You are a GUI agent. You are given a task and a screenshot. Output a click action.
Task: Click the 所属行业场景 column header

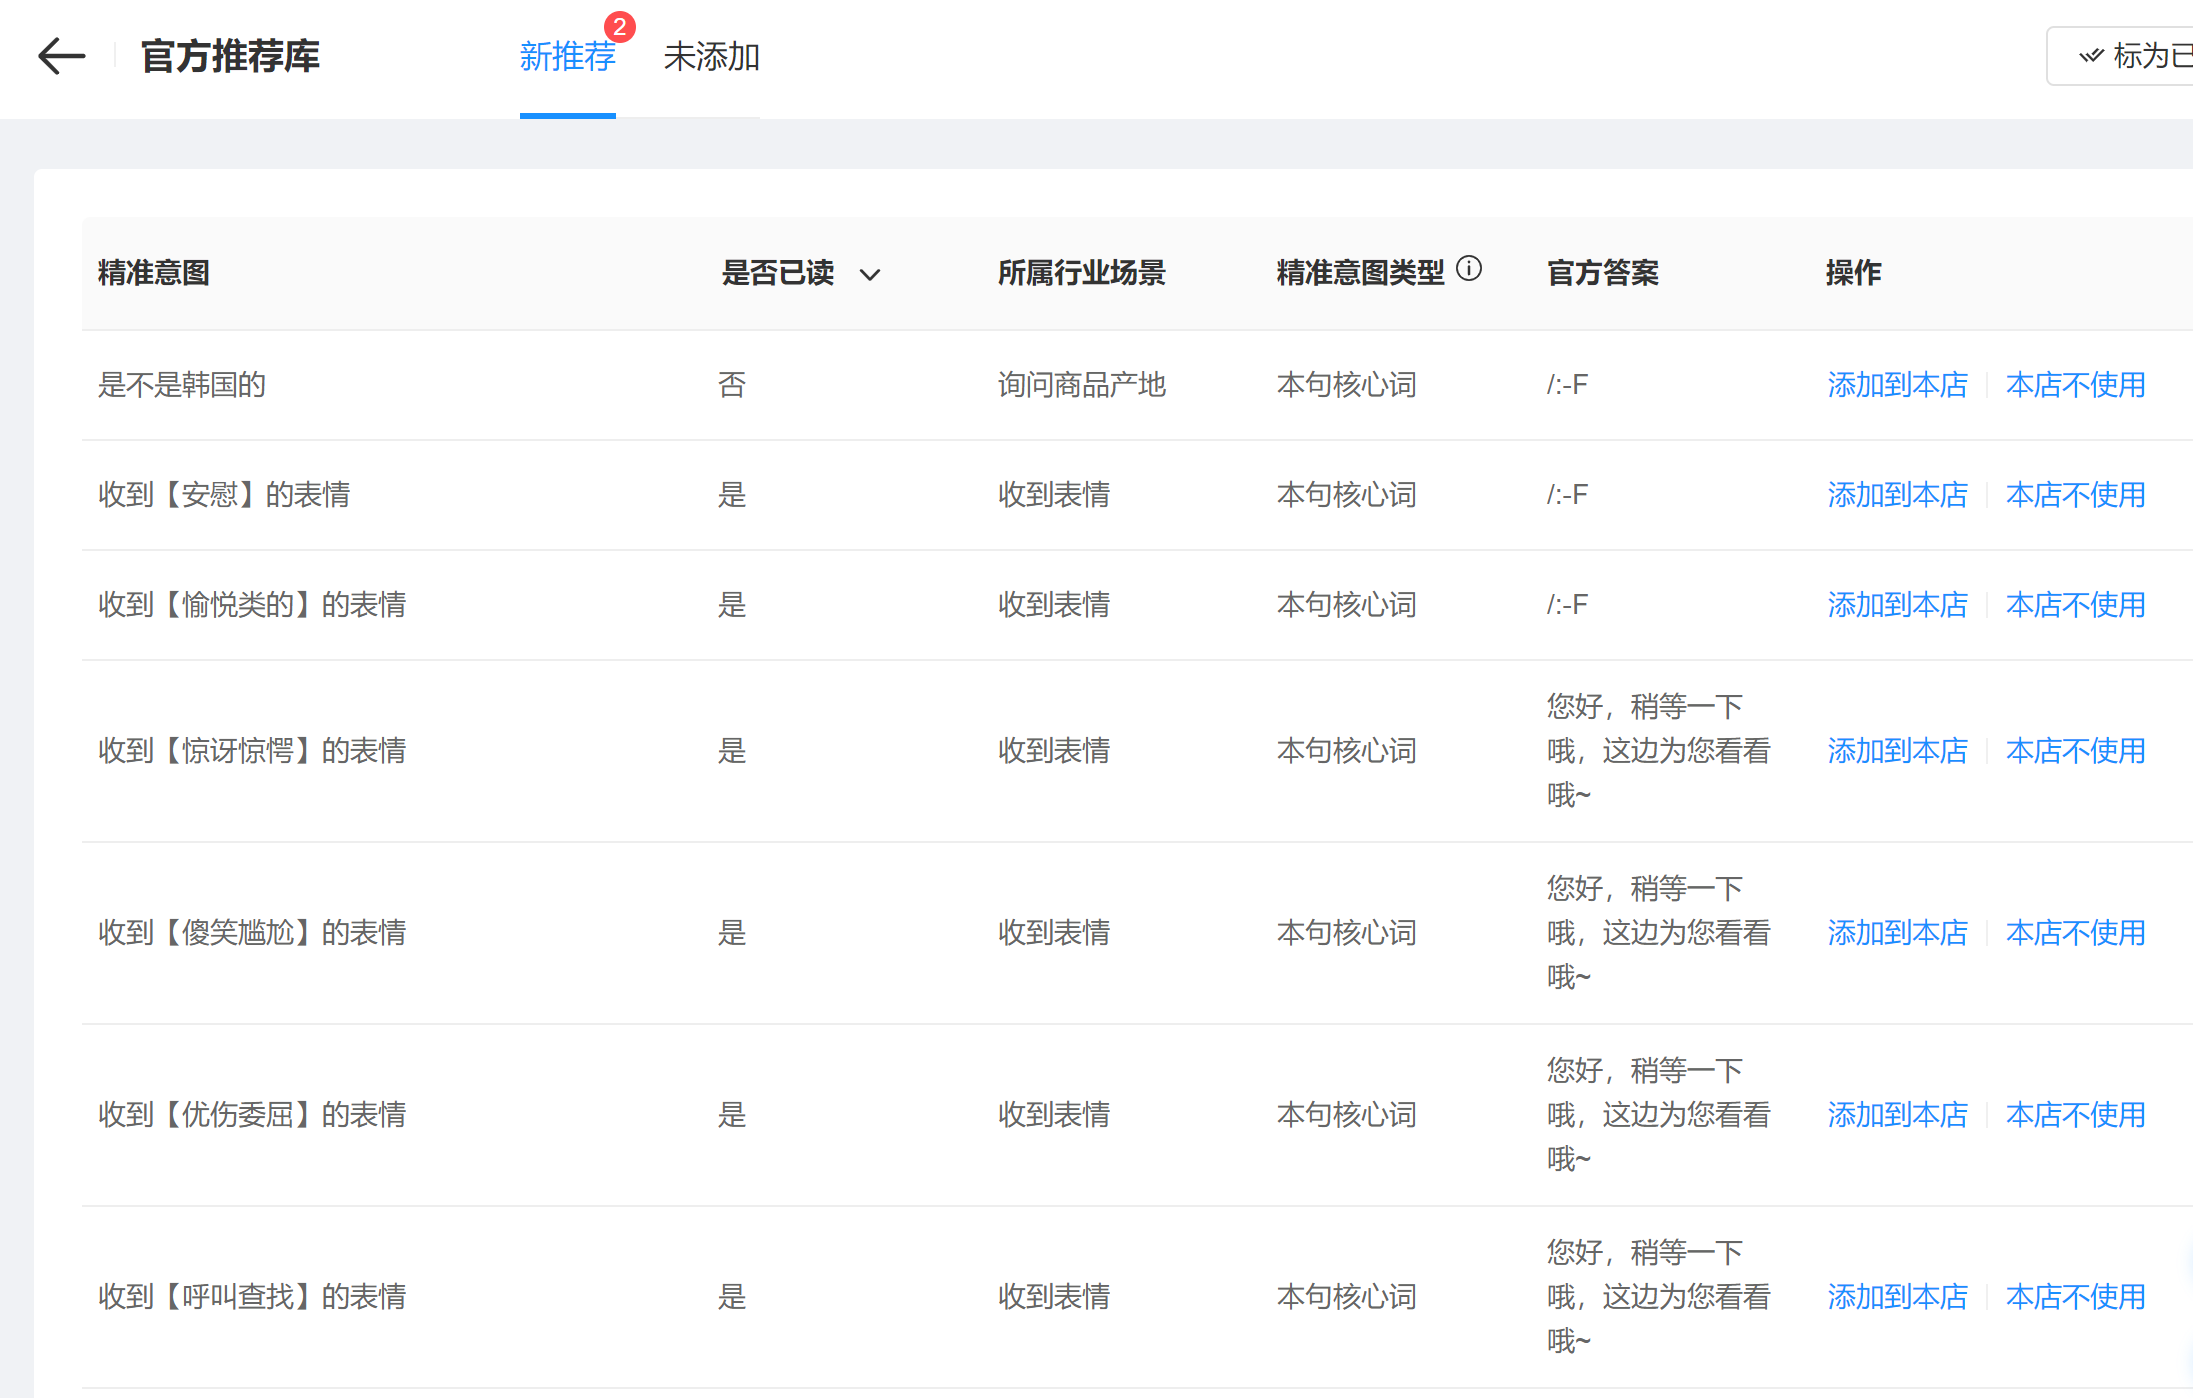[1082, 273]
